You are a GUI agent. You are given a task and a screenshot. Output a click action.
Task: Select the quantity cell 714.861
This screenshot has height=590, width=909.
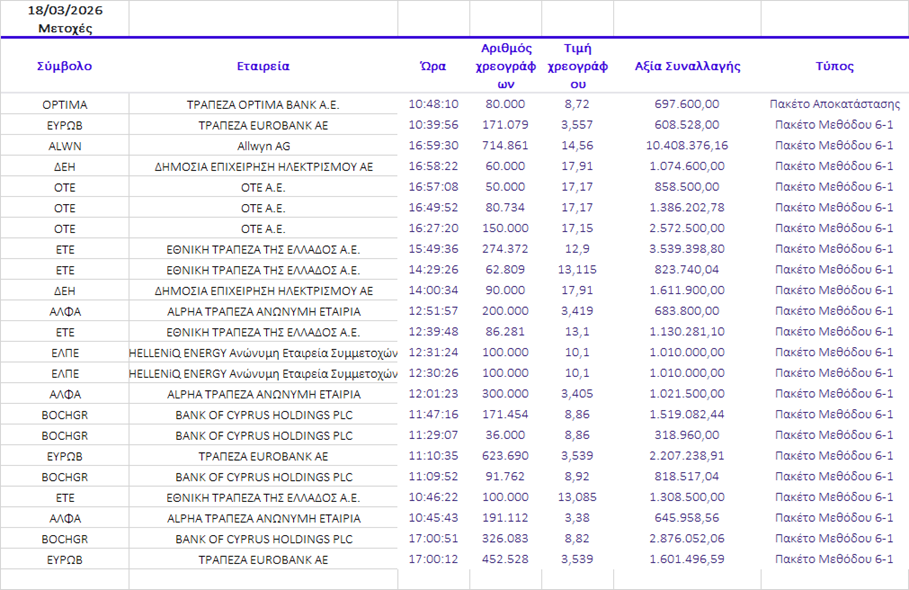click(505, 146)
